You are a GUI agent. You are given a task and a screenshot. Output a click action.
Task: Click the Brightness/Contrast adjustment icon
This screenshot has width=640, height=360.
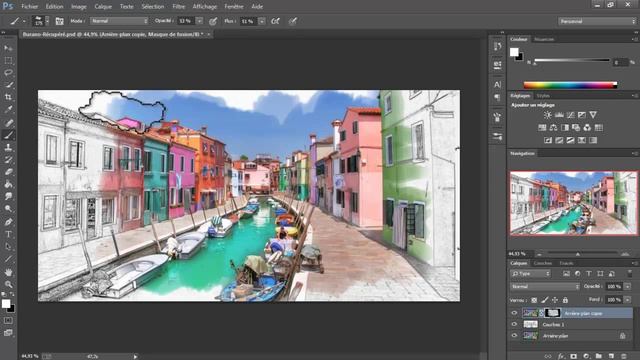[x=547, y=115]
